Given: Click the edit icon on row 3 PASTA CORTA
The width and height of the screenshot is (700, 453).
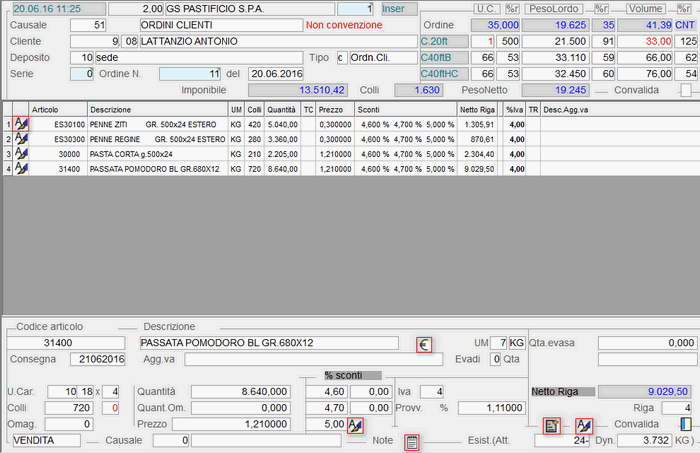Looking at the screenshot, I should [21, 154].
